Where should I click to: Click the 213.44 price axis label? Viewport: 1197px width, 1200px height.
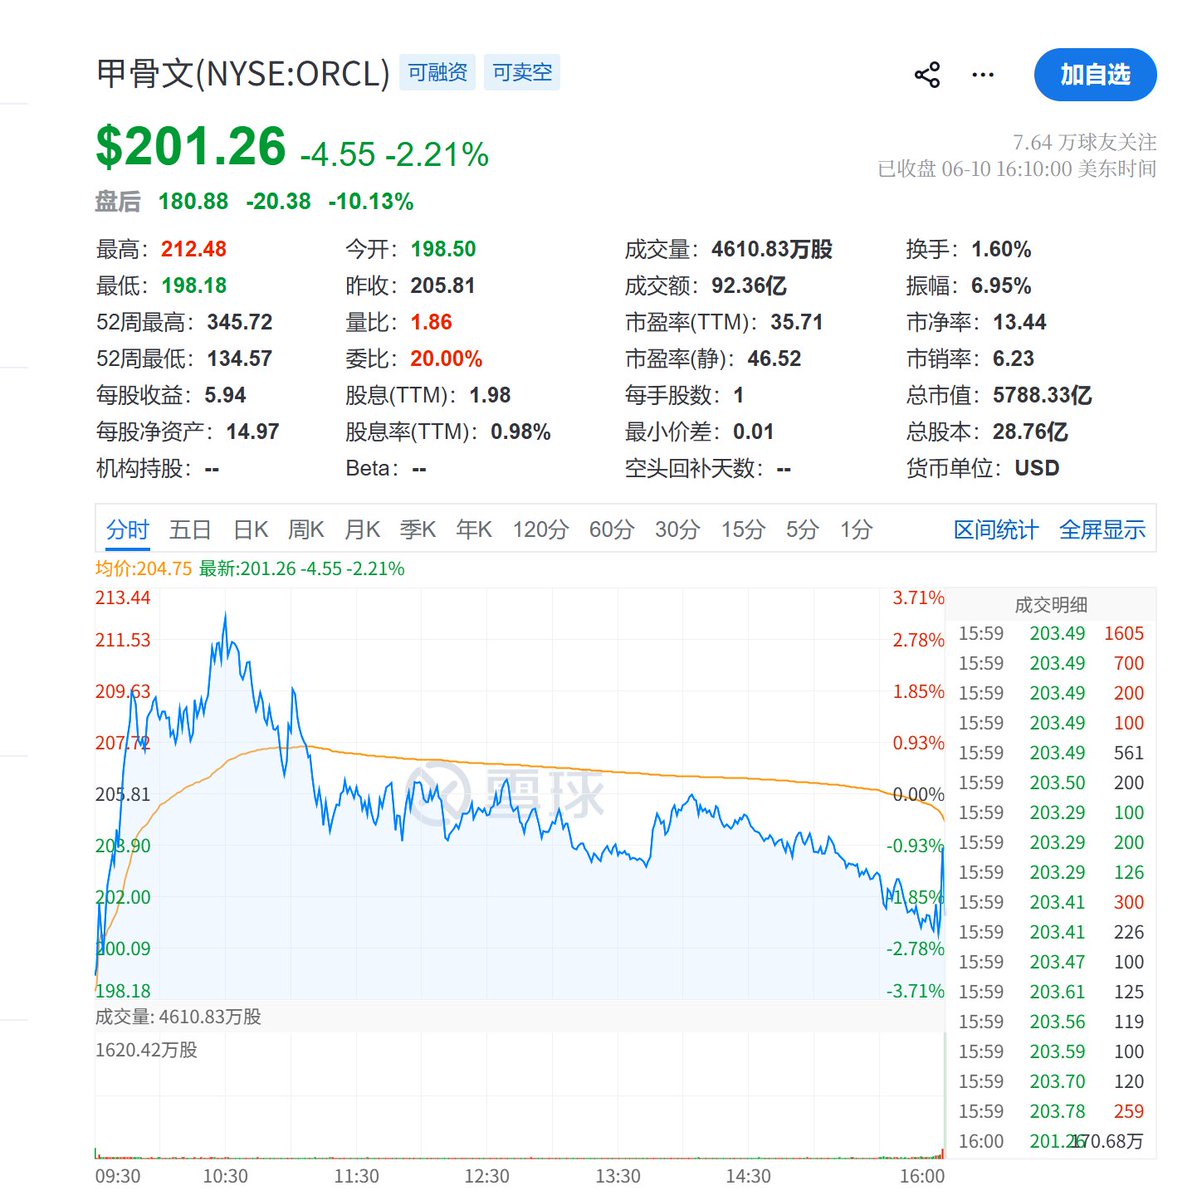point(123,597)
